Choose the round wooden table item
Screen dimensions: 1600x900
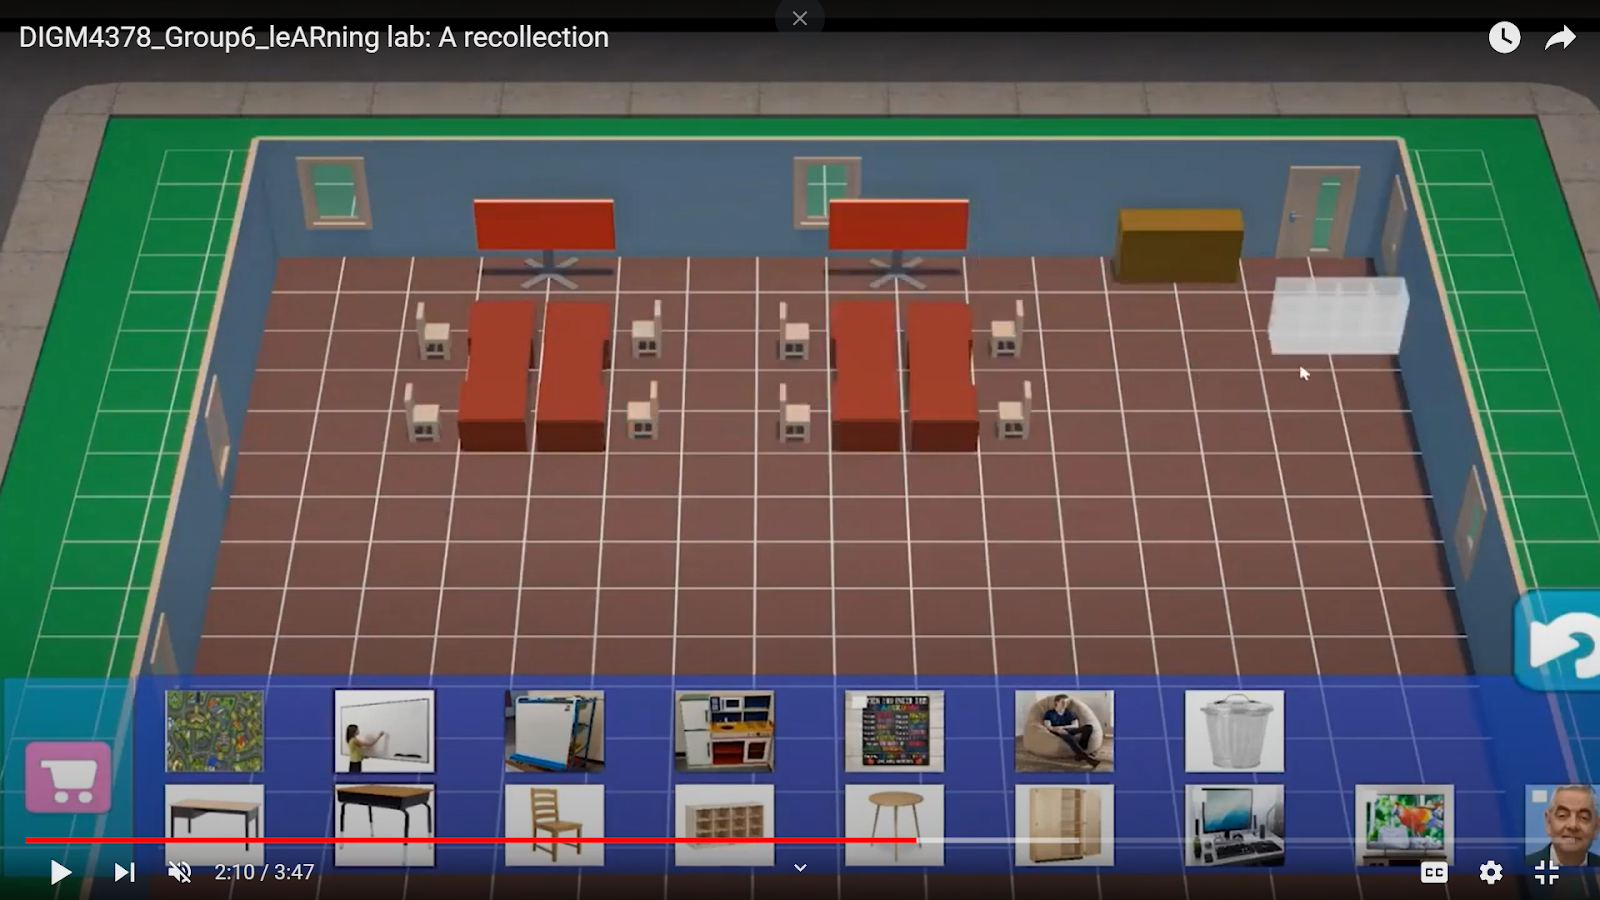click(x=894, y=820)
